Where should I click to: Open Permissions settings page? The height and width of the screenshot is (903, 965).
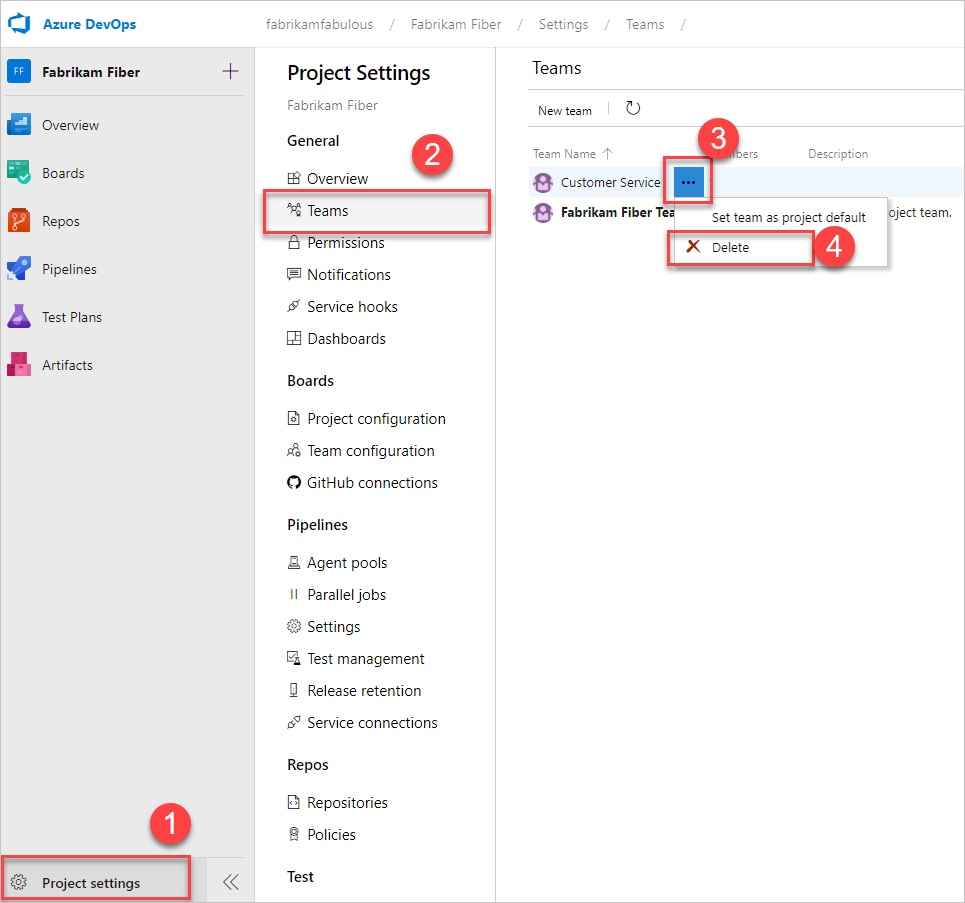pyautogui.click(x=346, y=243)
